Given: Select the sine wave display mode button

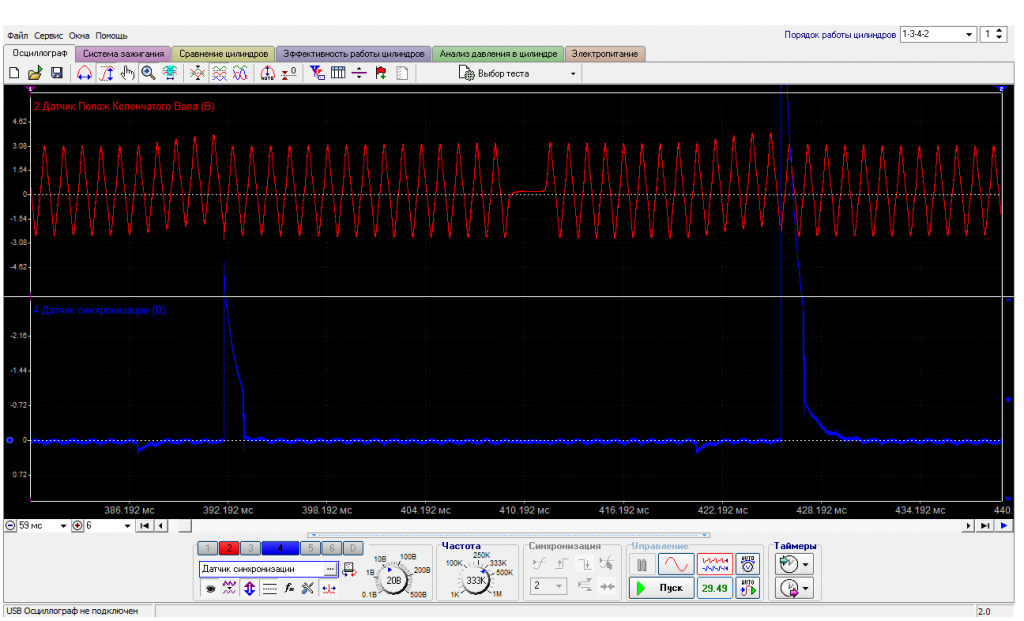Looking at the screenshot, I should click(676, 564).
